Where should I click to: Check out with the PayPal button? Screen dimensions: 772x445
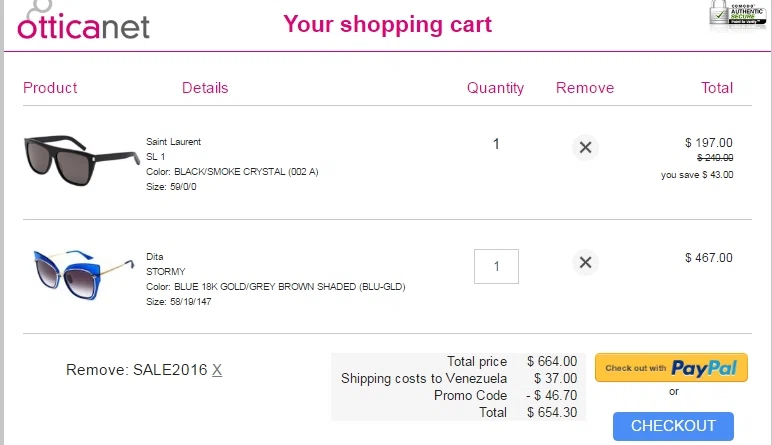[x=671, y=368]
